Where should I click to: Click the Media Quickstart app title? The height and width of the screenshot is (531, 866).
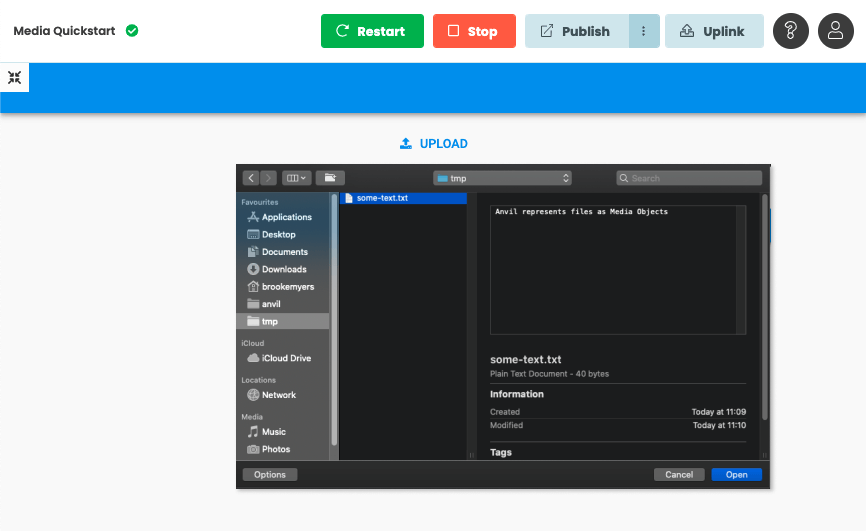tap(64, 30)
